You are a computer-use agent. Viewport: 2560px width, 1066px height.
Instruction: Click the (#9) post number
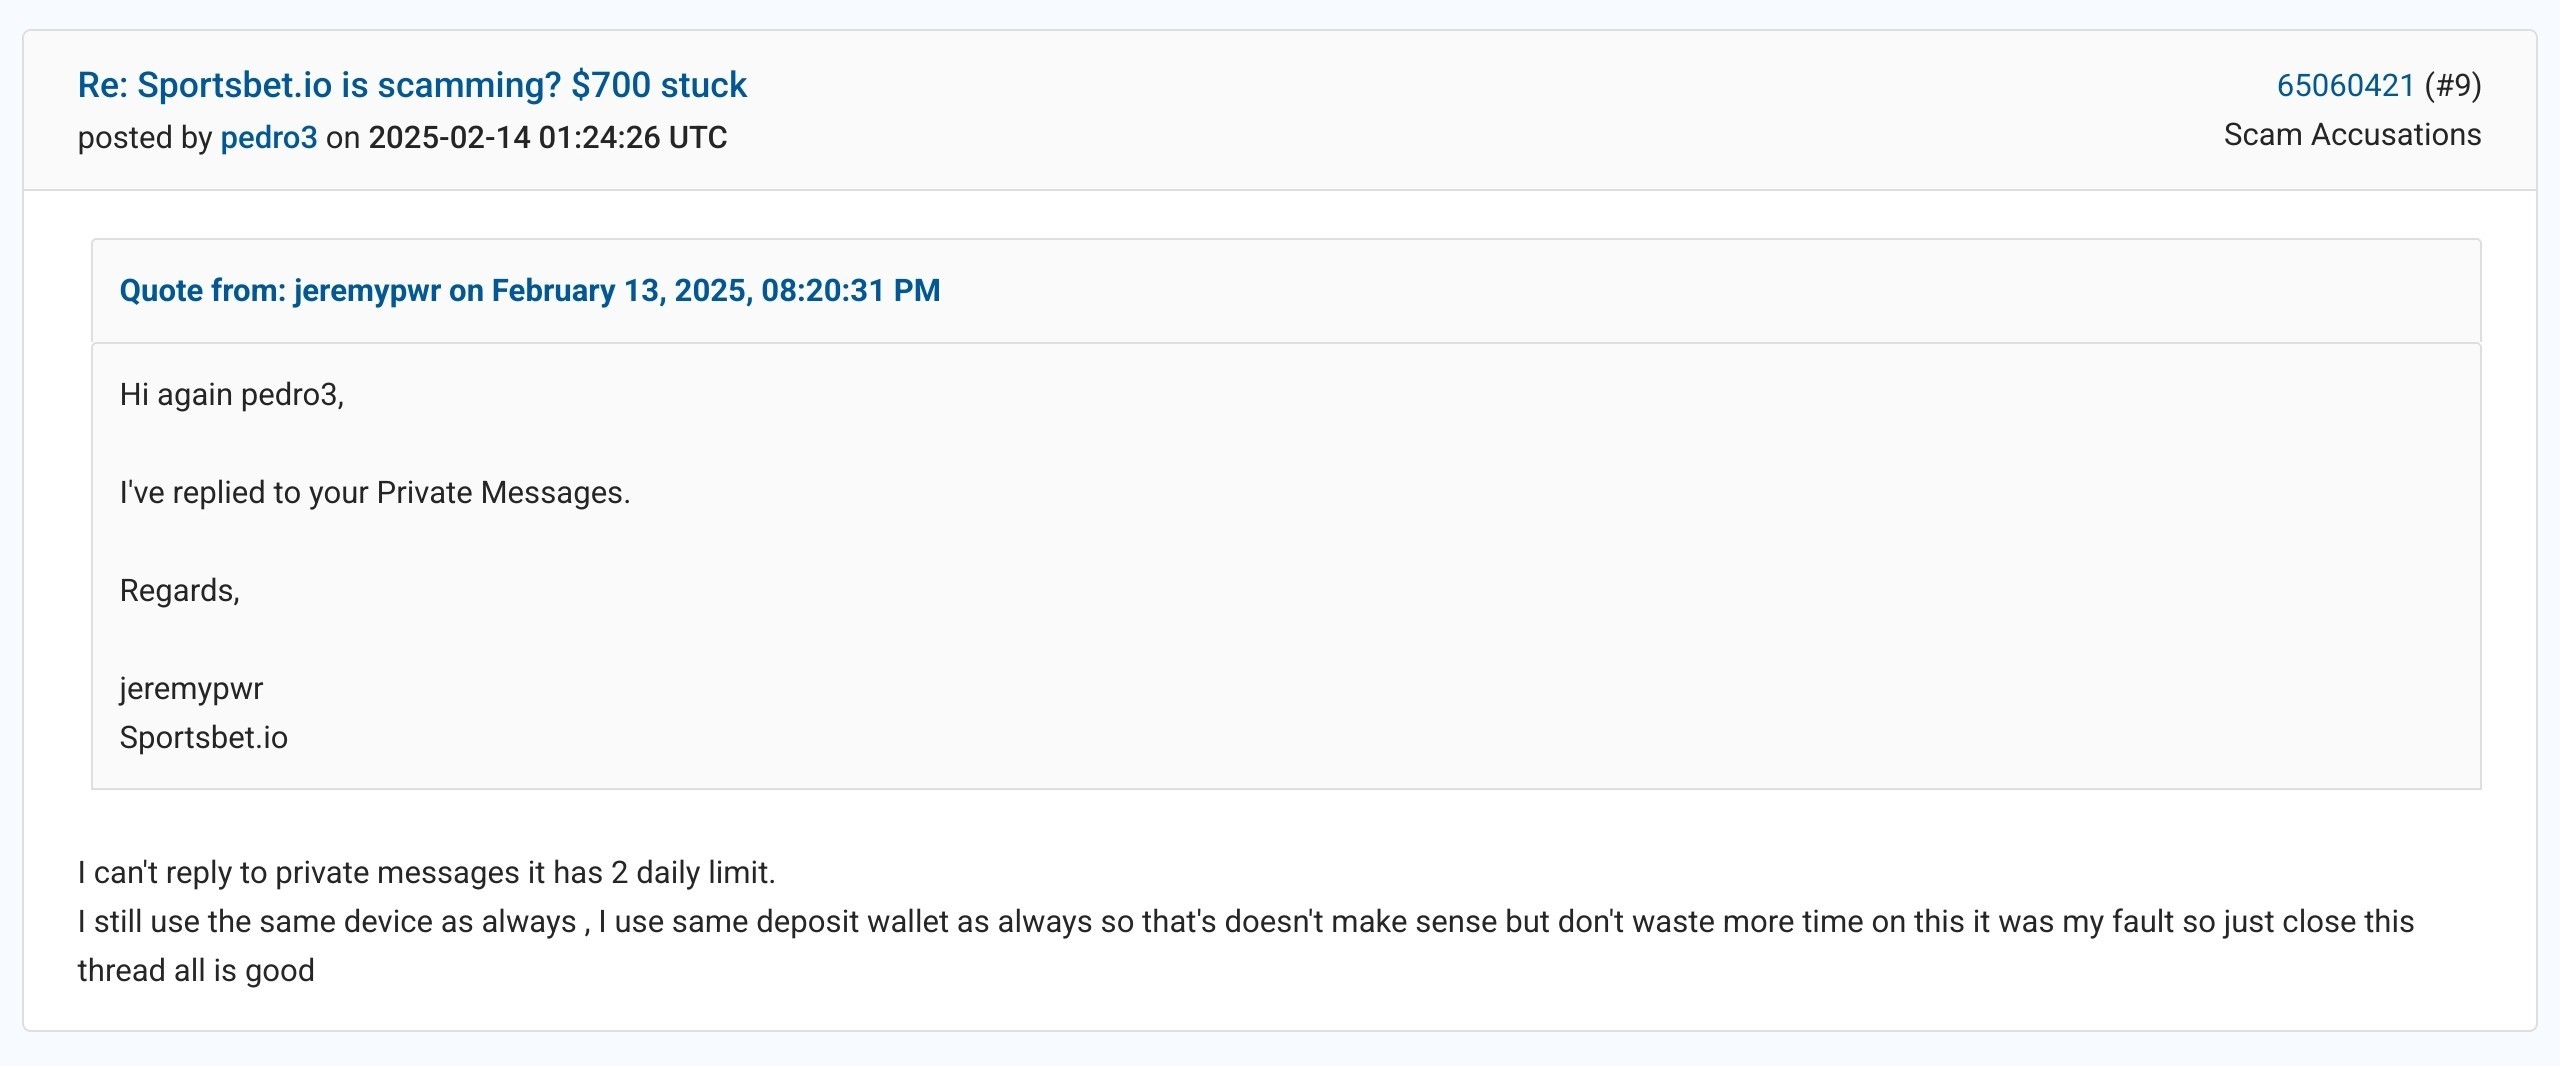2452,86
